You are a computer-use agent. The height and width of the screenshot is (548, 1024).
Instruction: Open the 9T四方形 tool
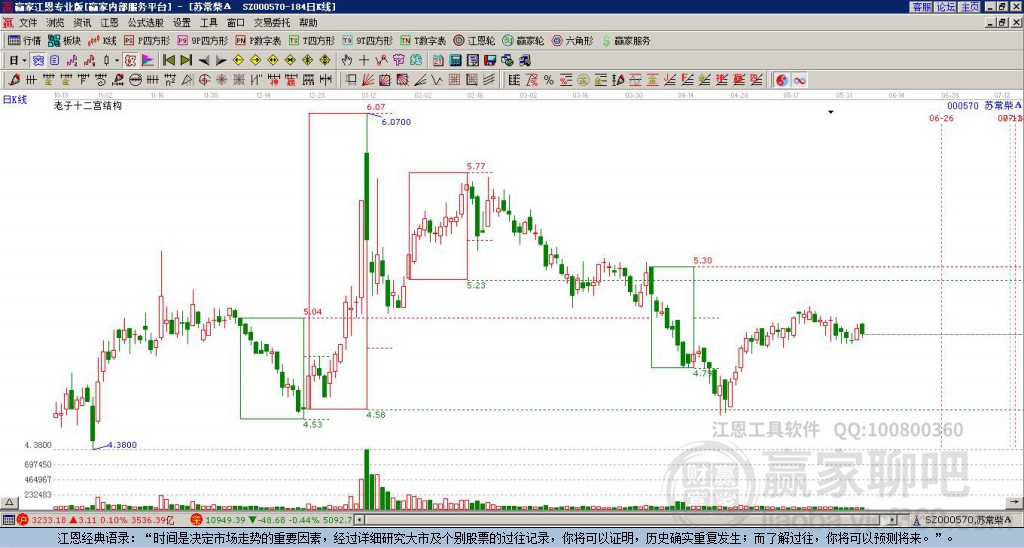tap(367, 40)
